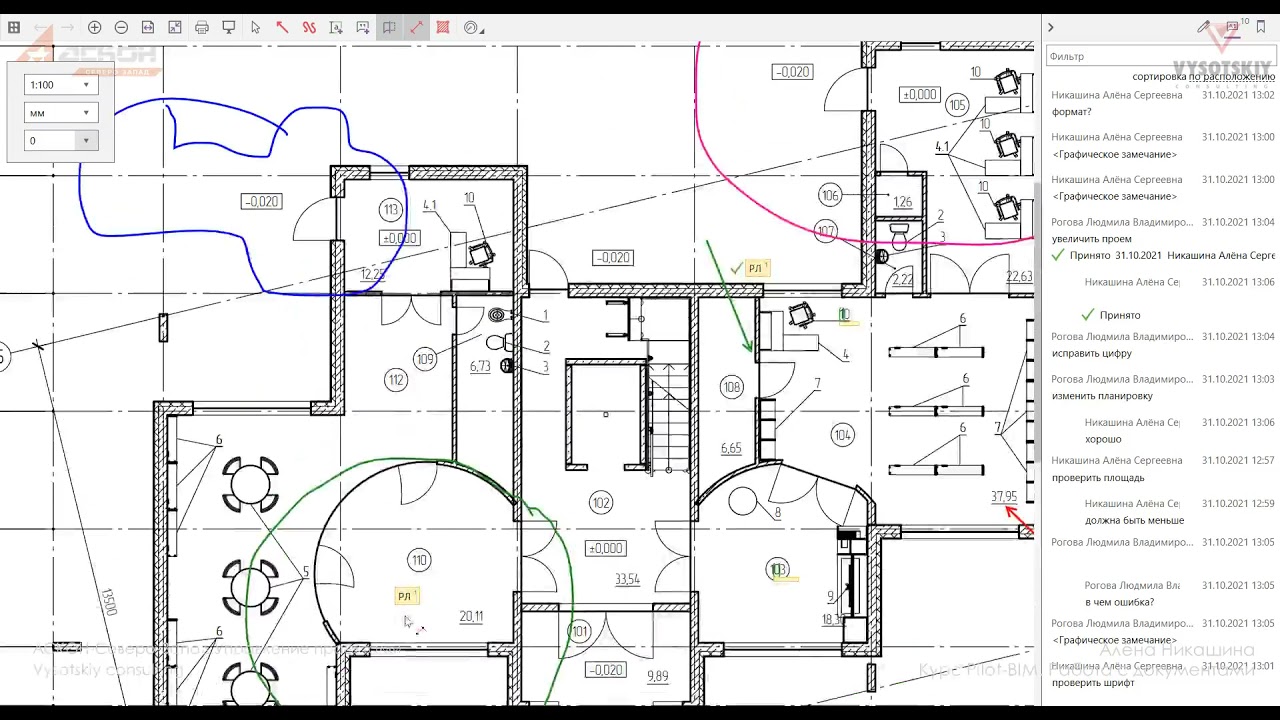Open the remarks tab with count 10
1280x720 pixels.
coord(1234,26)
